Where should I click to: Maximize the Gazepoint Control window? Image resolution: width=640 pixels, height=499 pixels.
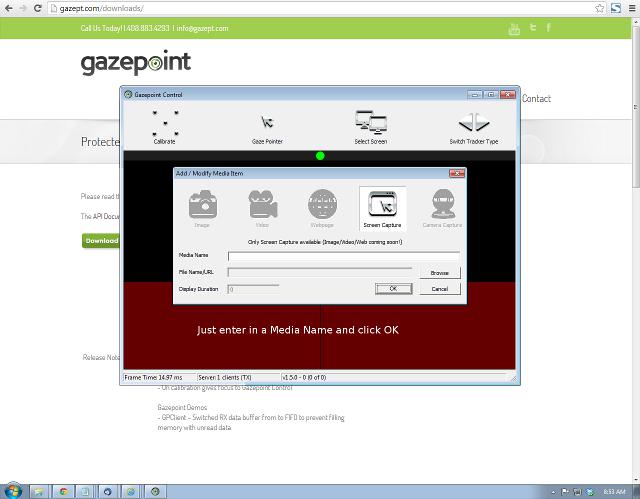coord(491,95)
